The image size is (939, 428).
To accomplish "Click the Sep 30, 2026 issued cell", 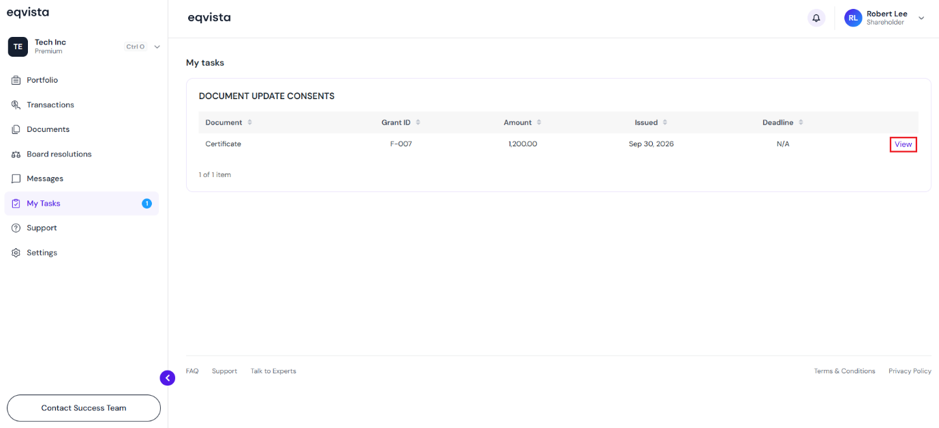I will point(651,144).
